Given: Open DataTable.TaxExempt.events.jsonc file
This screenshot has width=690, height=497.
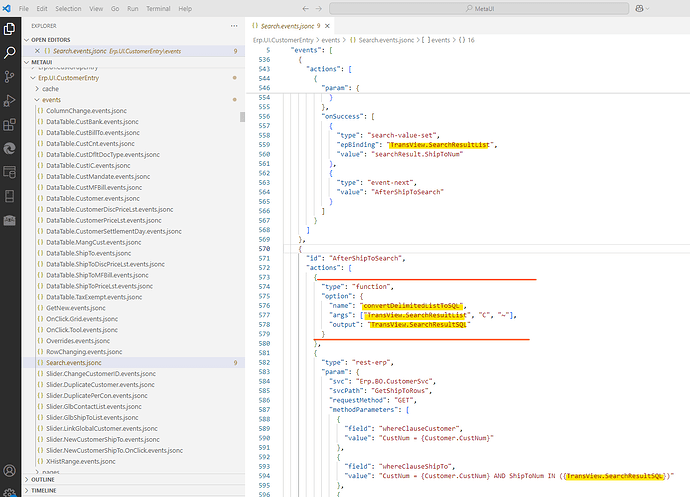Looking at the screenshot, I should pyautogui.click(x=94, y=297).
